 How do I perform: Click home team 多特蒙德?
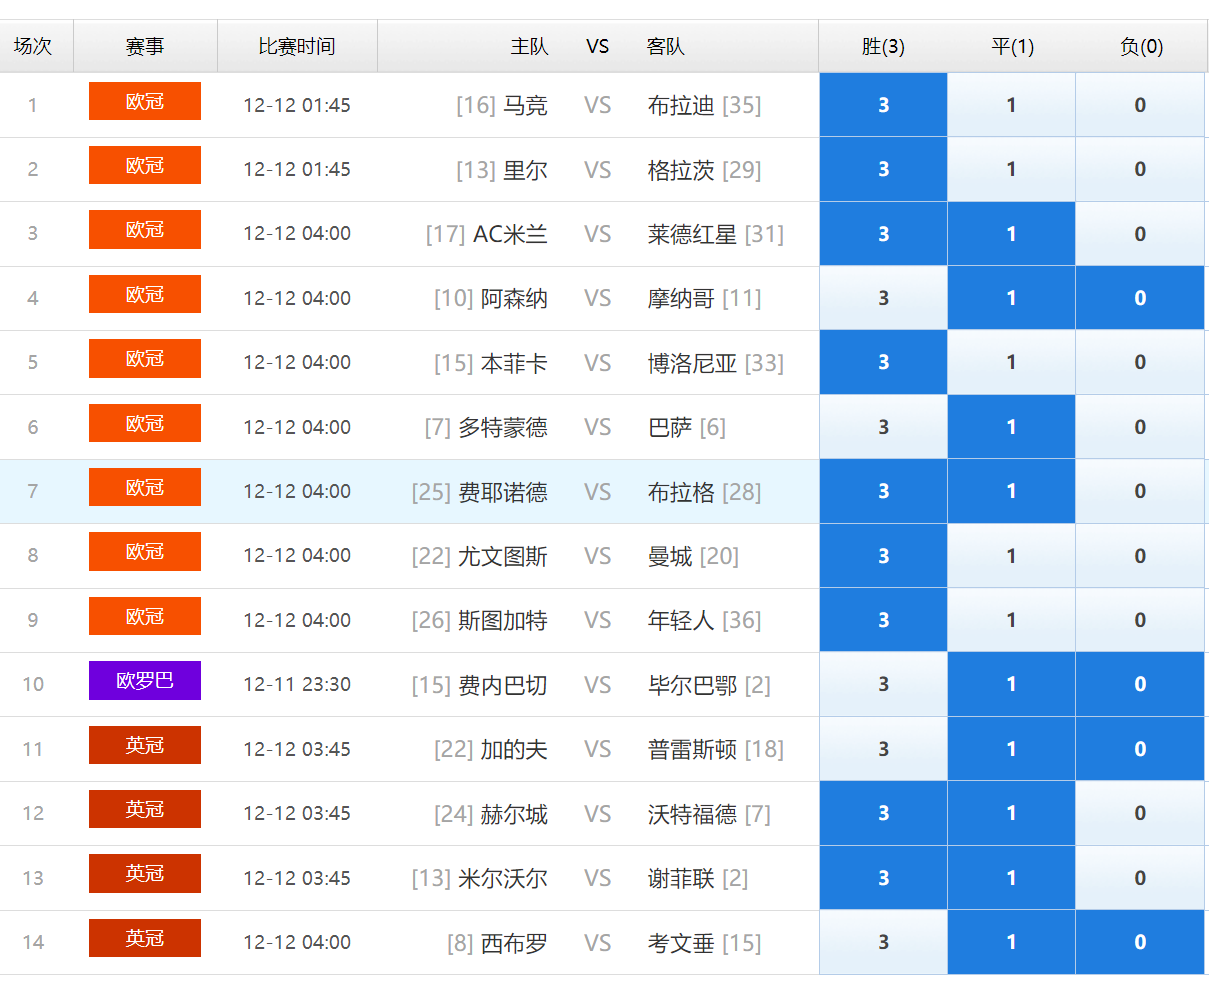503,427
